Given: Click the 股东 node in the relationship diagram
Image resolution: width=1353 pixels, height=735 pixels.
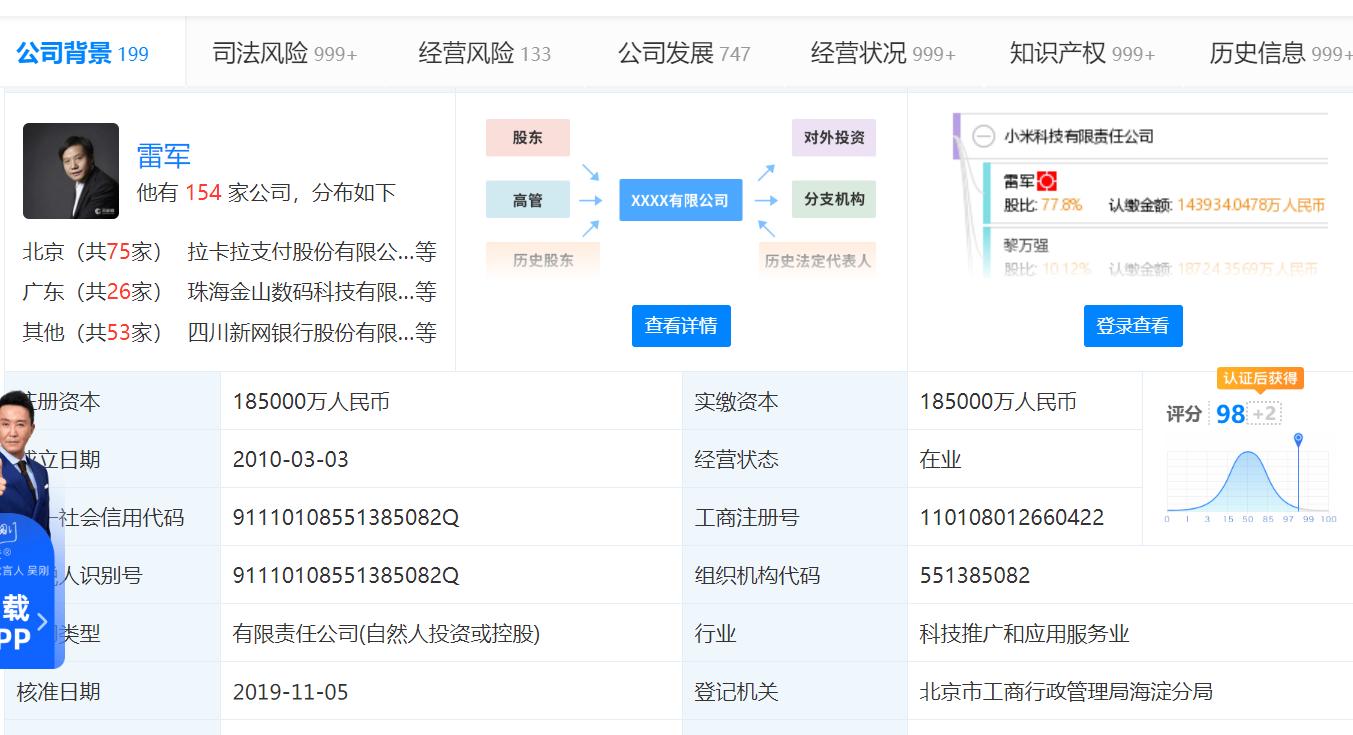Looking at the screenshot, I should click(x=527, y=137).
